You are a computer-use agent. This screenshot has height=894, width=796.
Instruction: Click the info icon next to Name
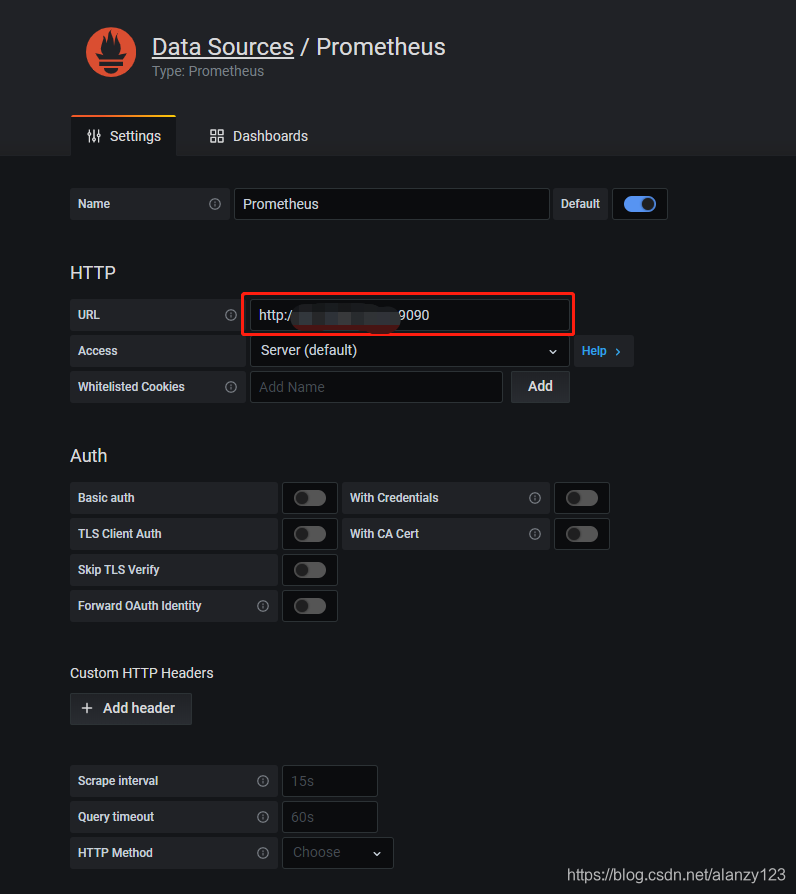click(x=215, y=204)
